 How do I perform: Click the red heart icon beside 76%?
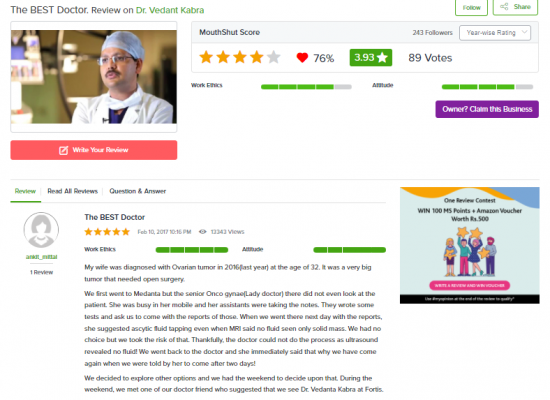[302, 58]
